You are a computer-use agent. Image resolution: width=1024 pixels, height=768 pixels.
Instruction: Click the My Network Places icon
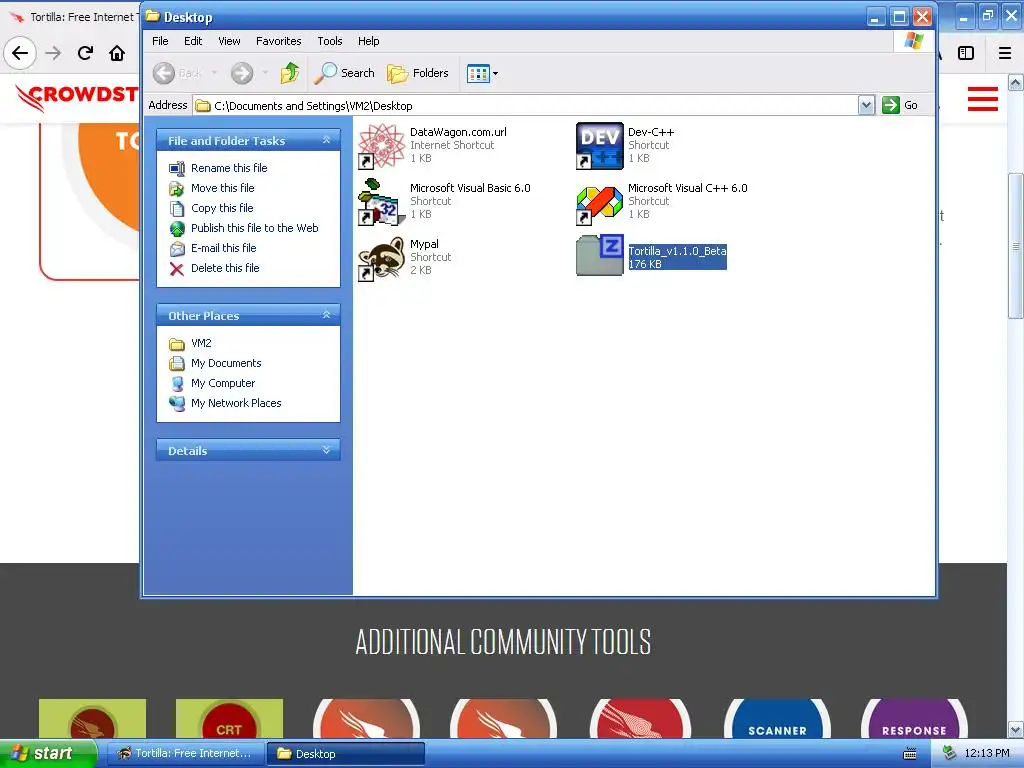tap(177, 404)
